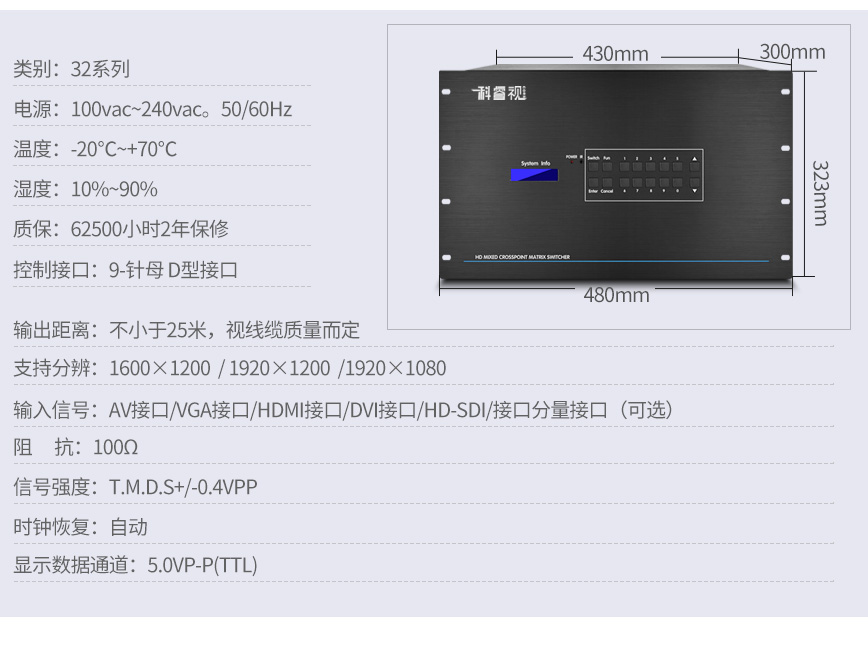The height and width of the screenshot is (647, 868).
Task: Click the 430mm width dimension label
Action: (616, 54)
